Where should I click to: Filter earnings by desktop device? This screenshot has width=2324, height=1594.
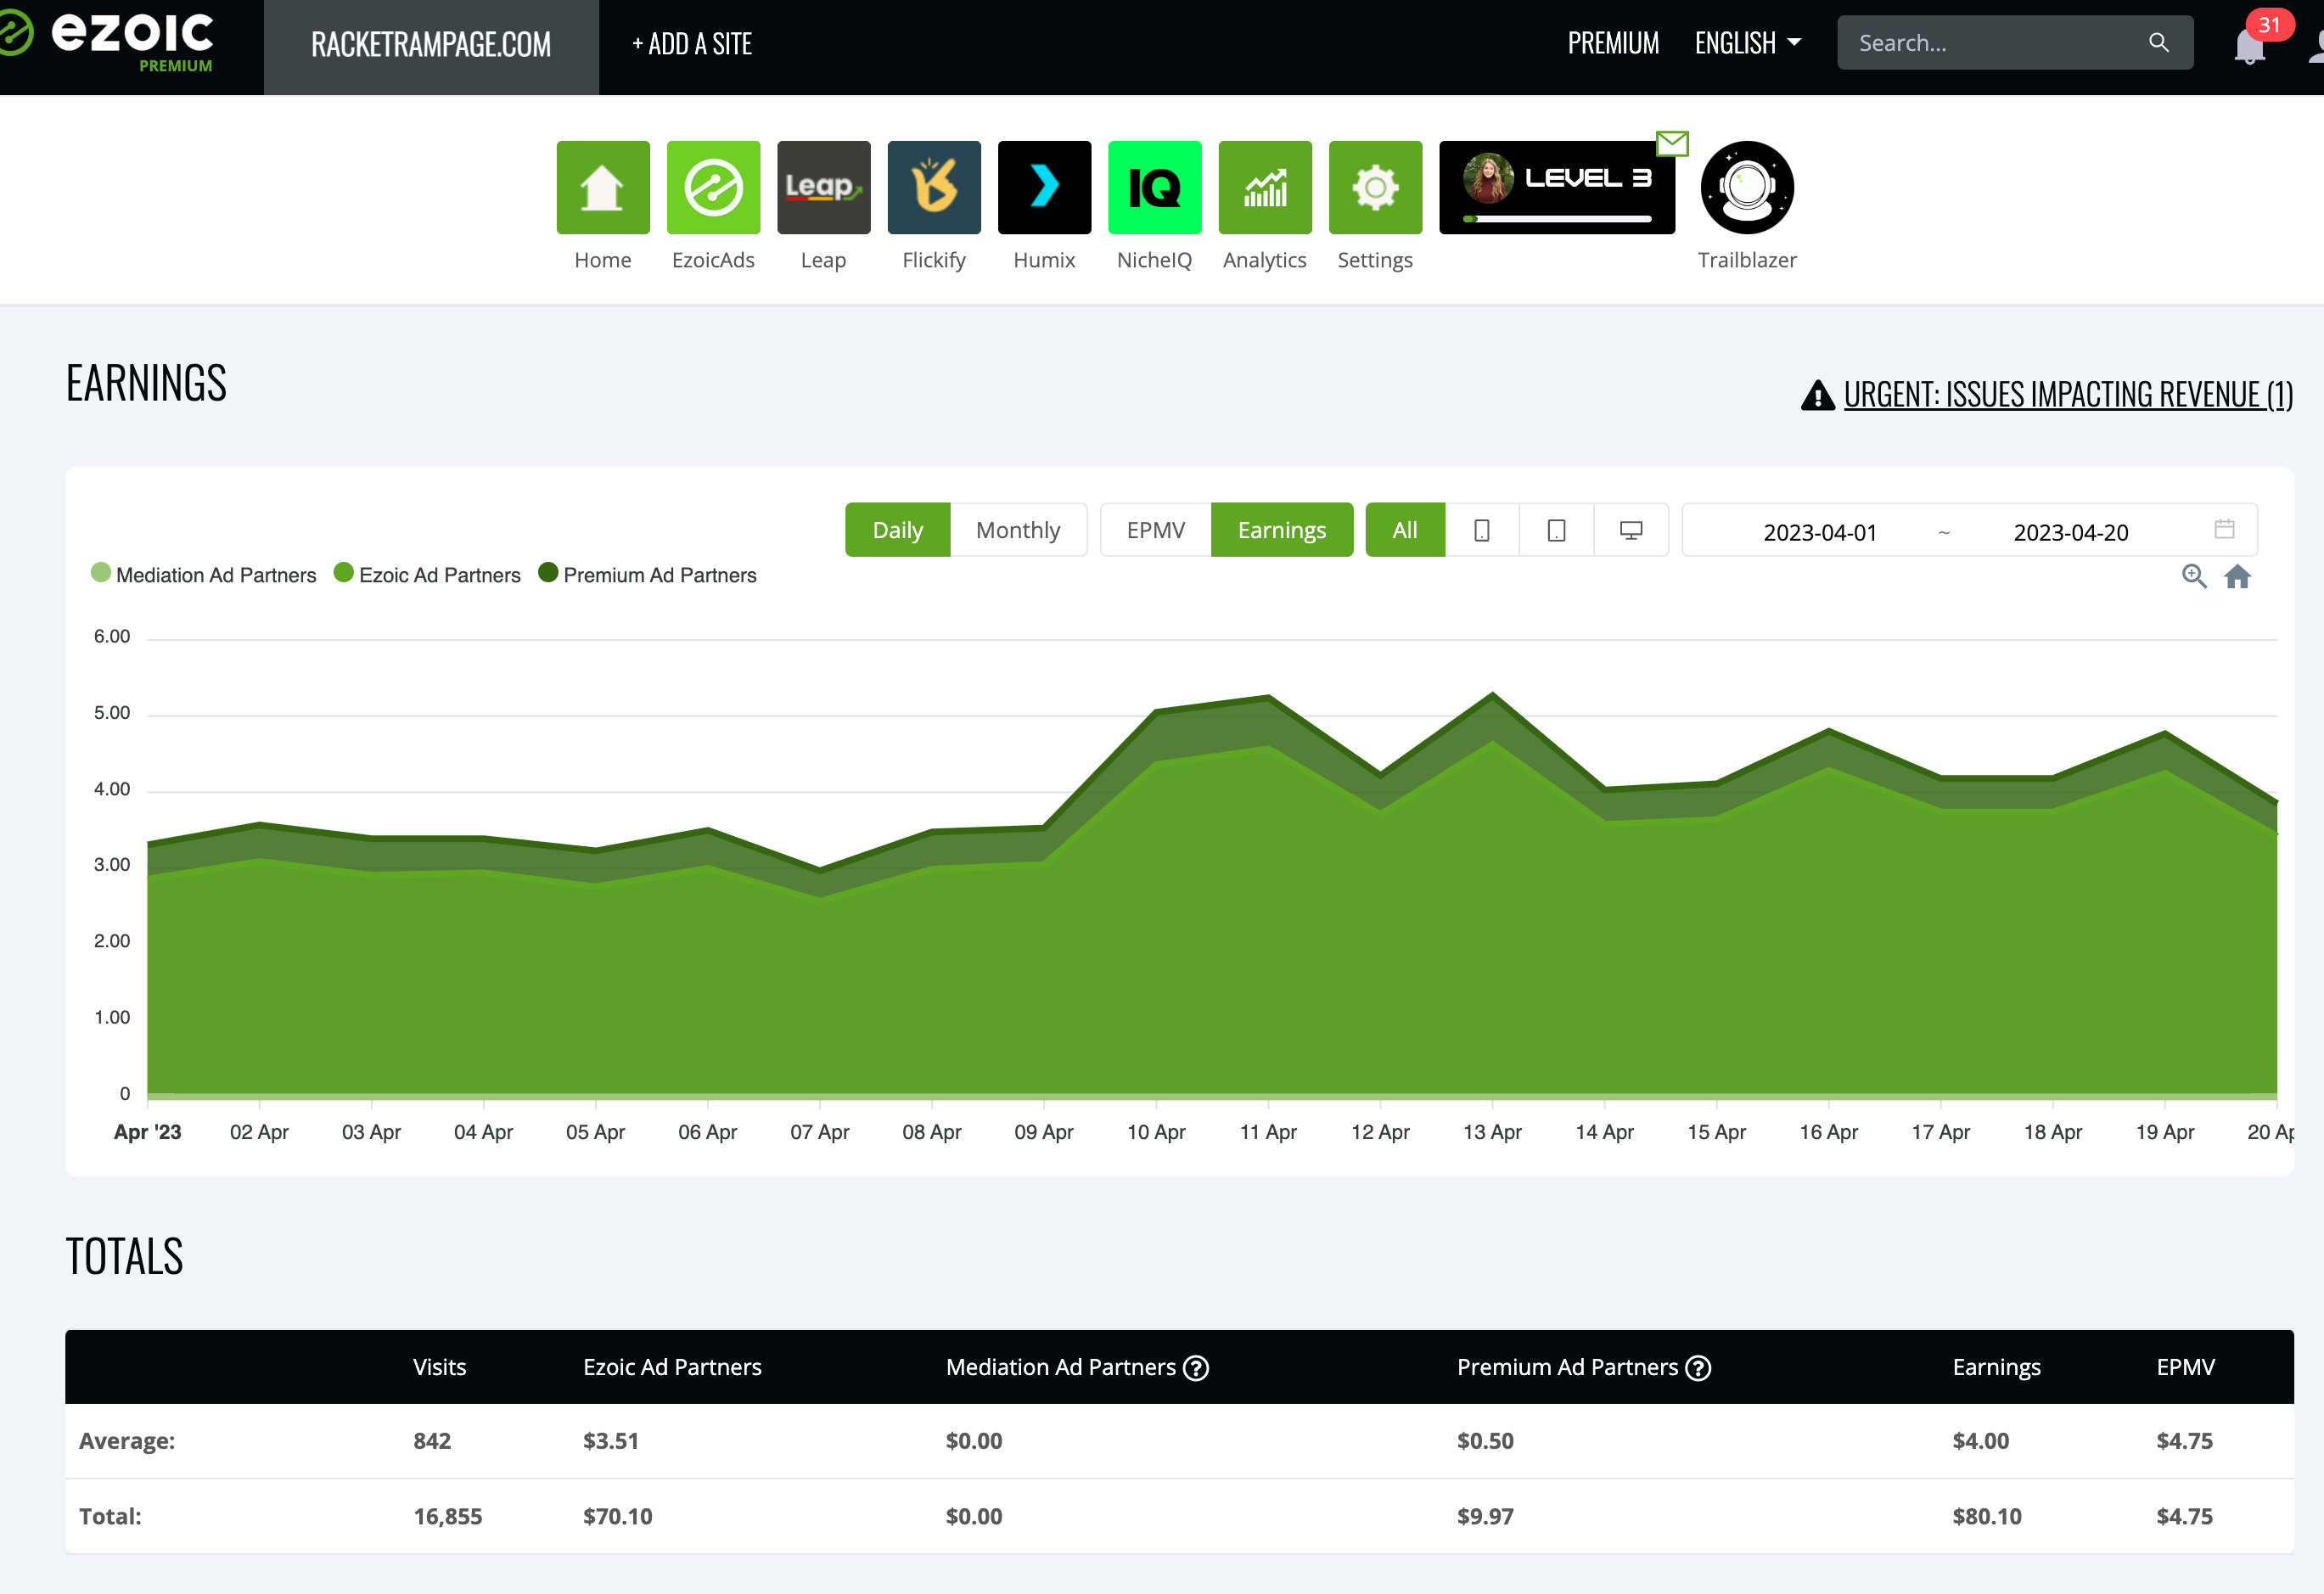tap(1631, 530)
